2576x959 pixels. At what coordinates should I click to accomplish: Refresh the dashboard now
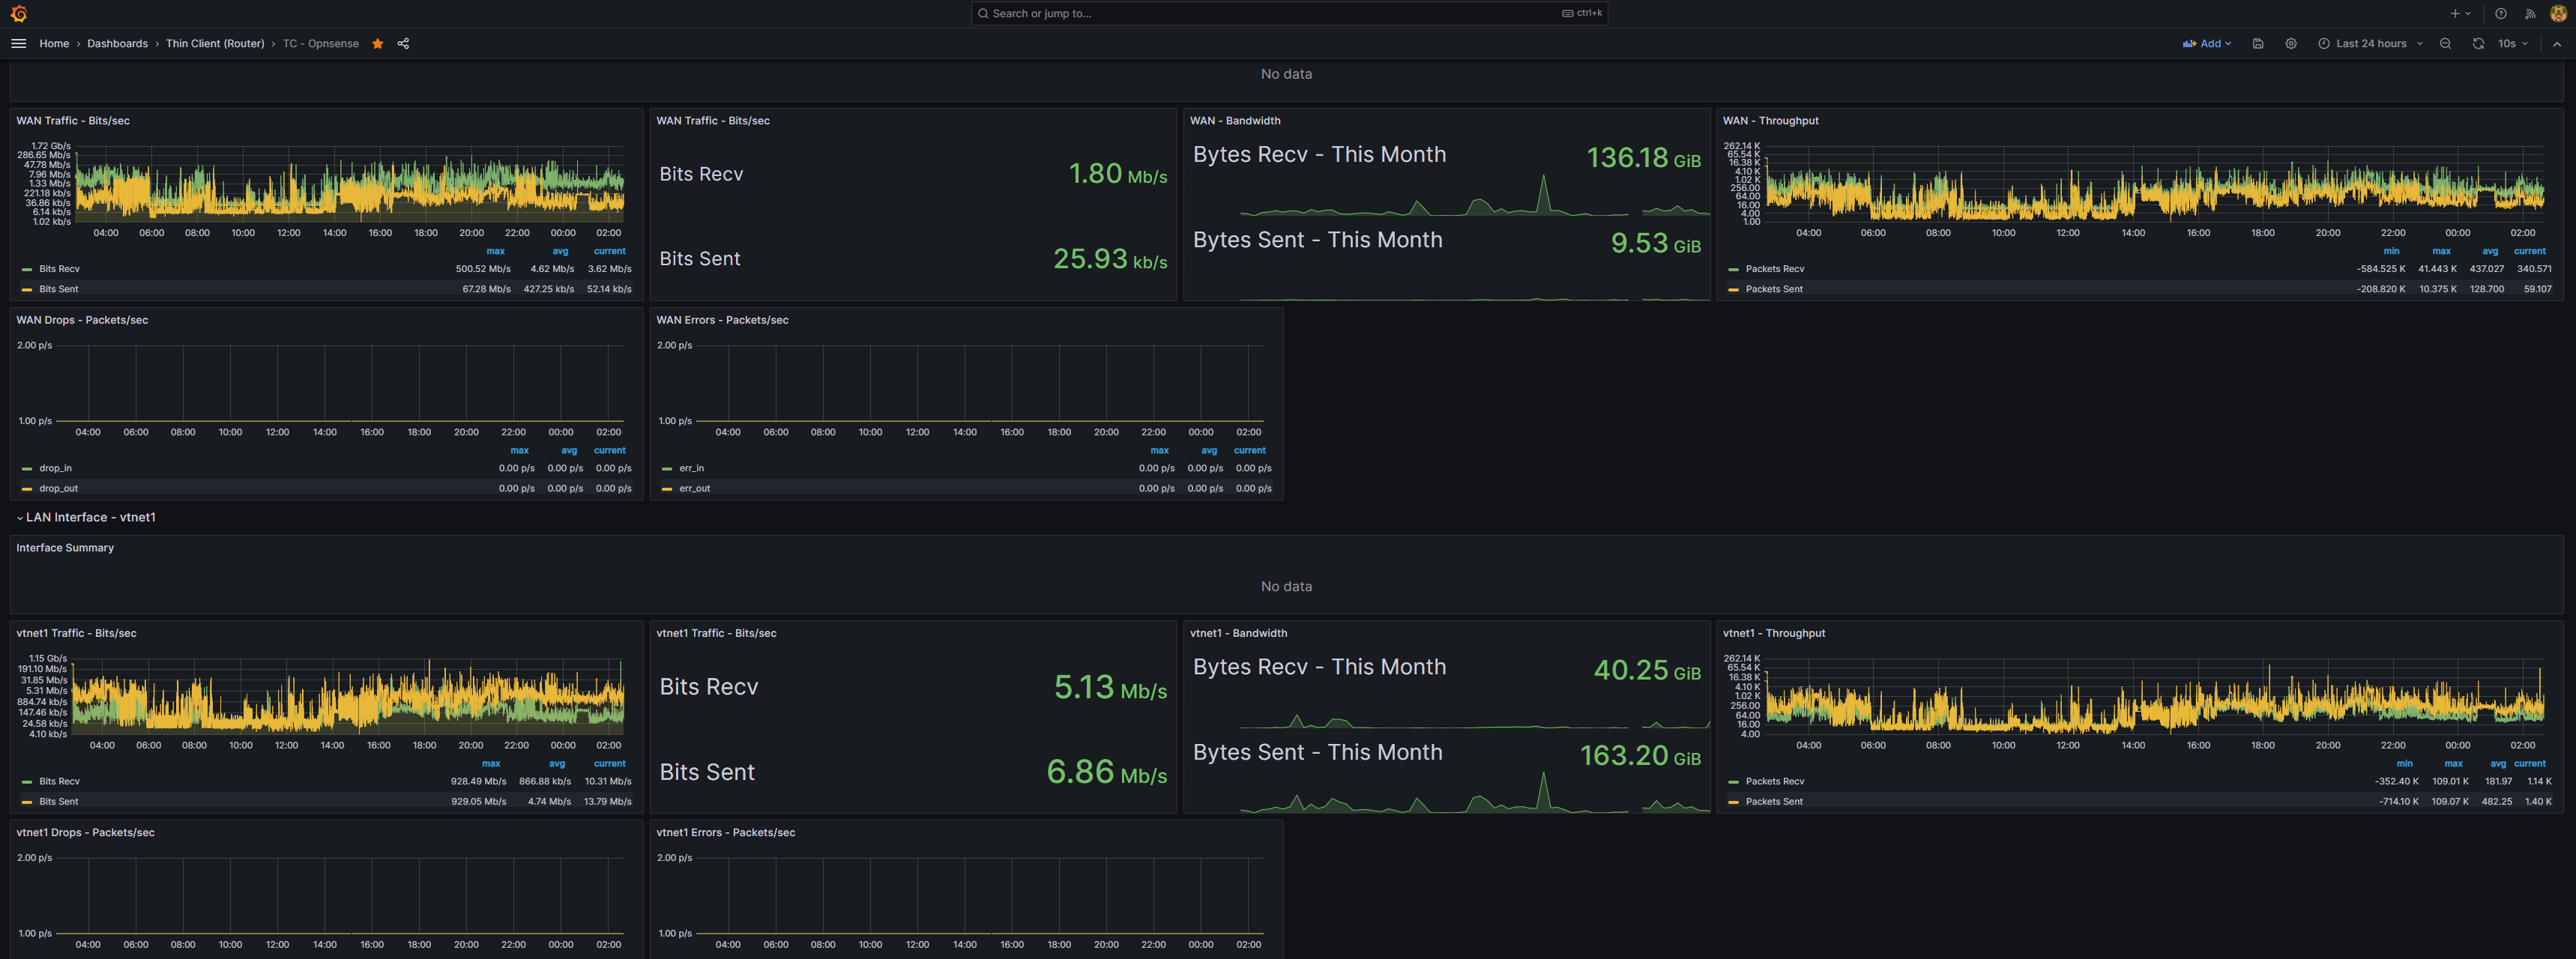2477,44
